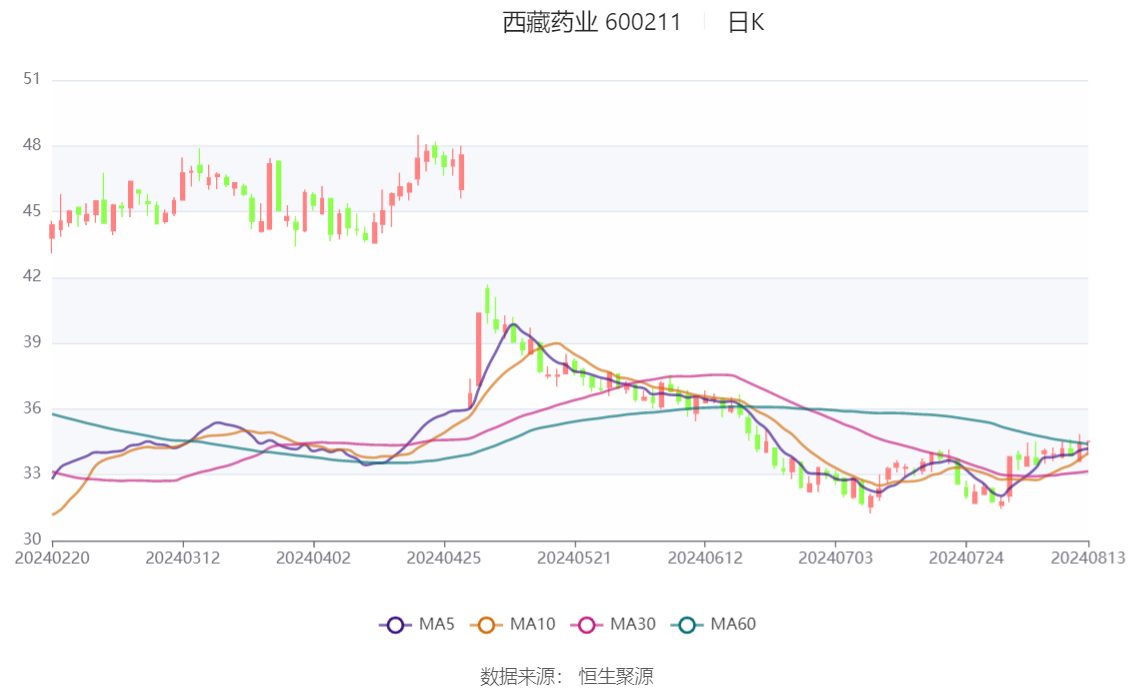Click x-axis date label 20240813
Viewport: 1134px width, 689px height.
point(1088,558)
